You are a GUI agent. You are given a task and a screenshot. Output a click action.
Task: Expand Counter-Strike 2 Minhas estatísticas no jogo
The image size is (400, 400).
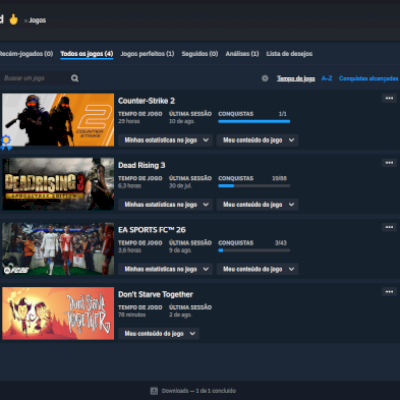pos(166,140)
